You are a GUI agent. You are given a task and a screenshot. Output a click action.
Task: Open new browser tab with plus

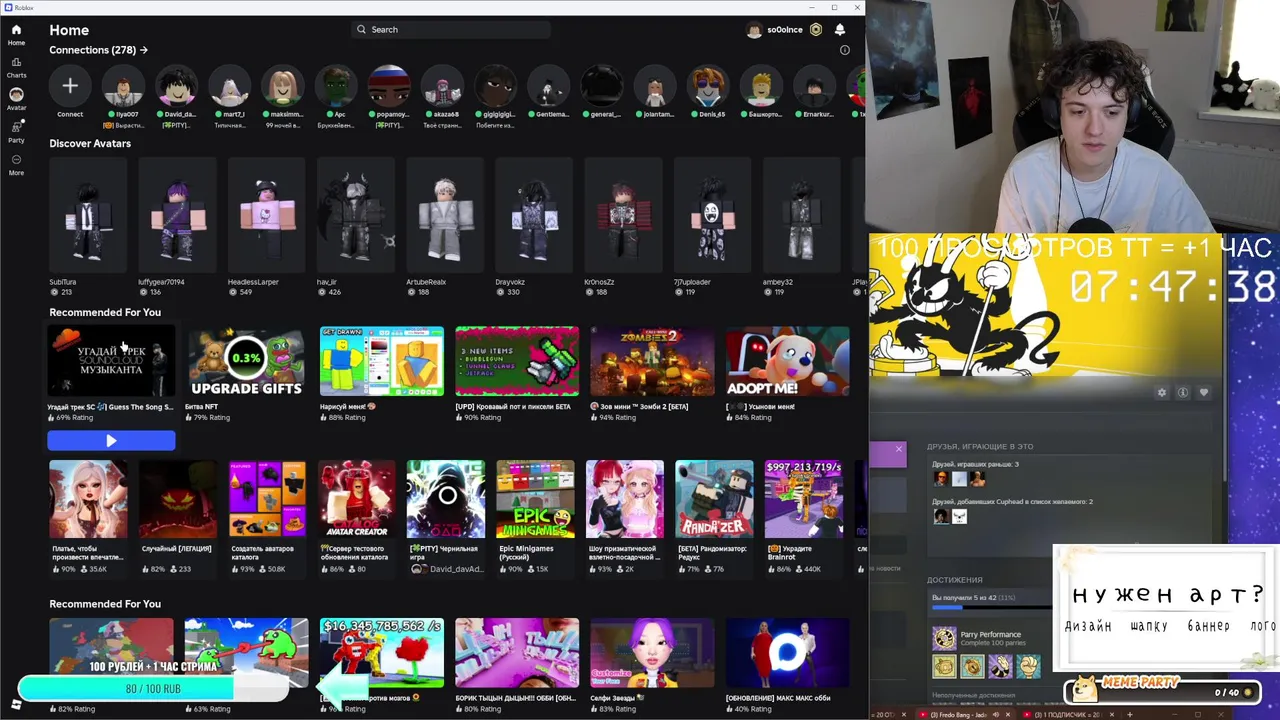tap(1130, 715)
